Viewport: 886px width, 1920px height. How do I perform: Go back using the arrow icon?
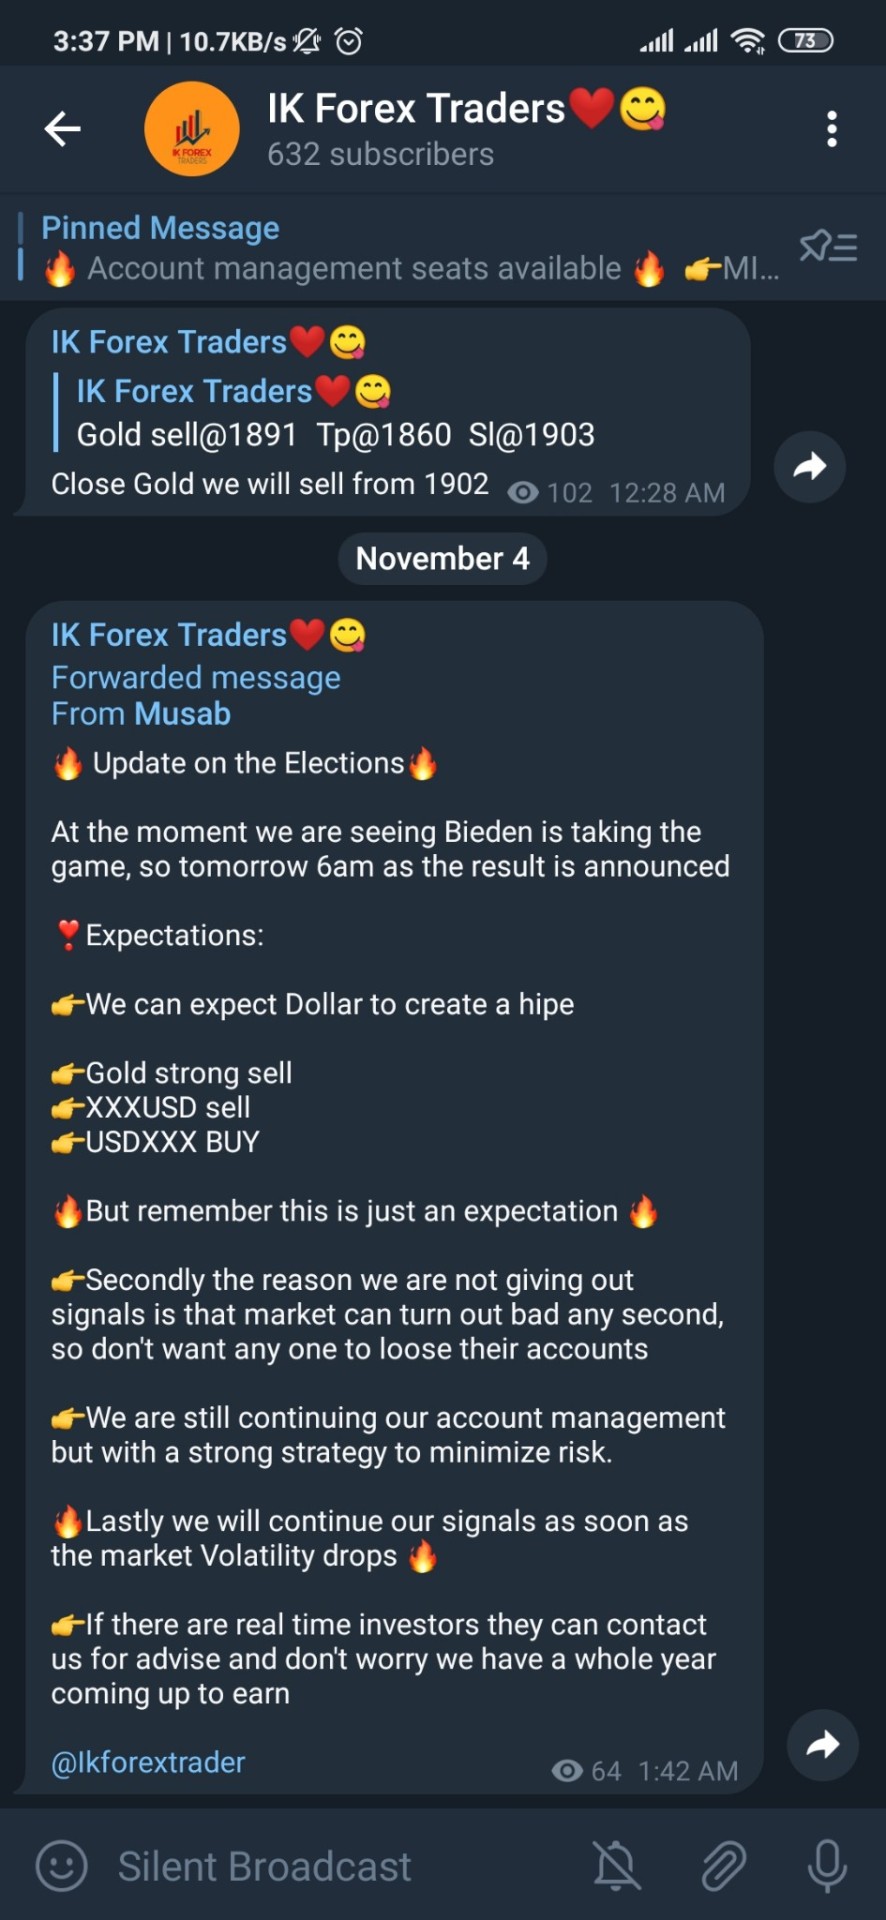click(x=62, y=129)
